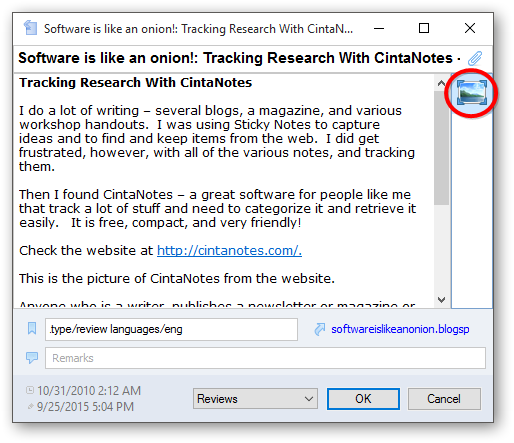Confirm with the OK button
514x443 pixels.
point(363,399)
